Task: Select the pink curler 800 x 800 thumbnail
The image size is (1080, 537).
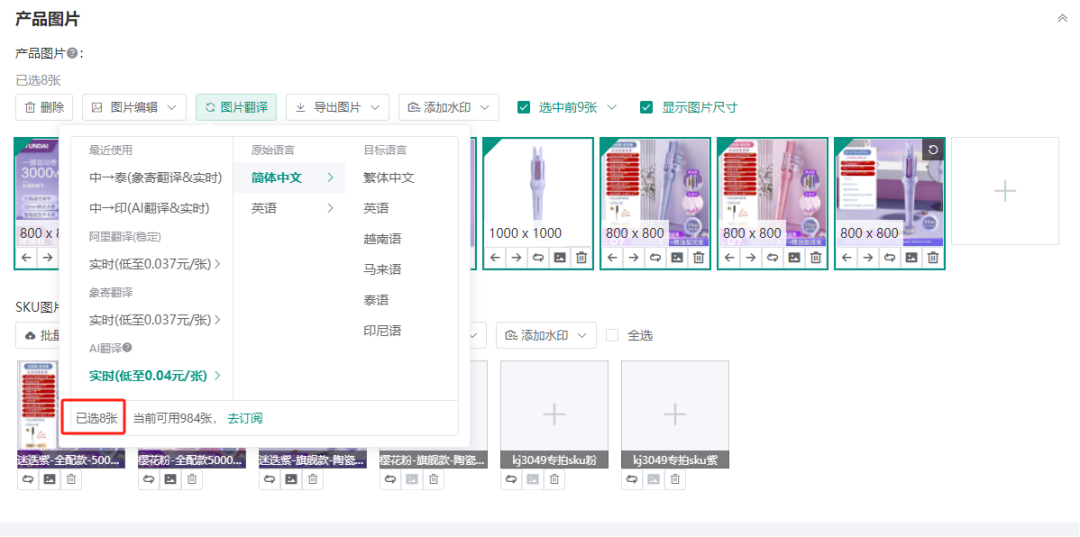Action: click(x=772, y=191)
